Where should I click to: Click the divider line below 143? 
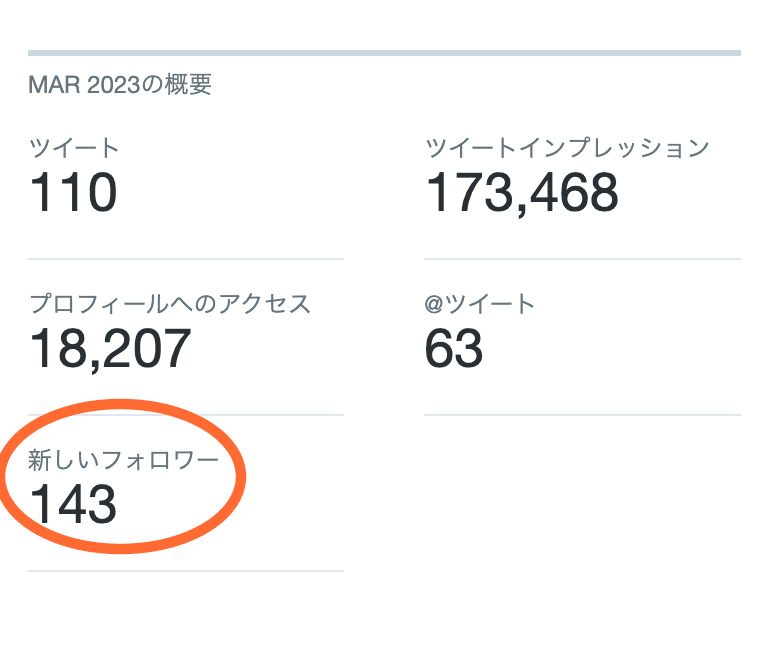[x=185, y=571]
